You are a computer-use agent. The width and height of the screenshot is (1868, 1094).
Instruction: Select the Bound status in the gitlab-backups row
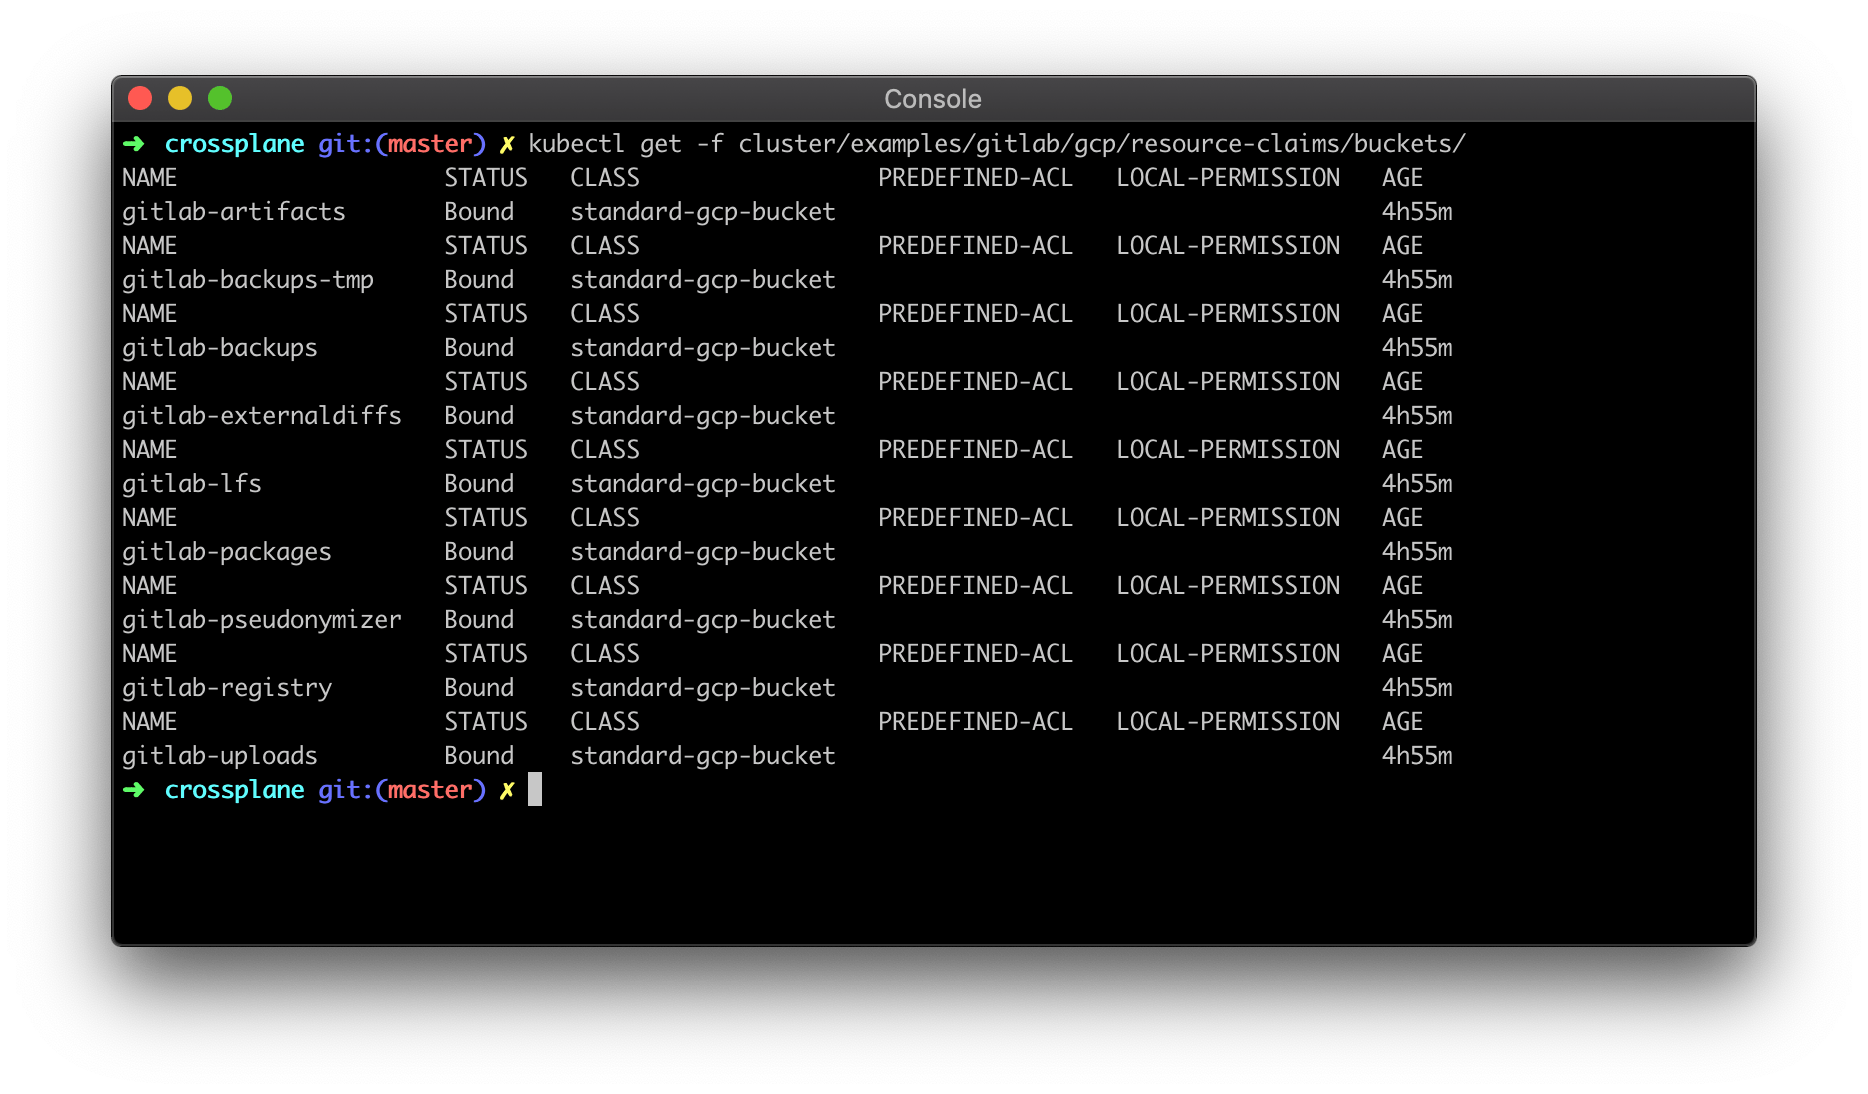point(479,348)
